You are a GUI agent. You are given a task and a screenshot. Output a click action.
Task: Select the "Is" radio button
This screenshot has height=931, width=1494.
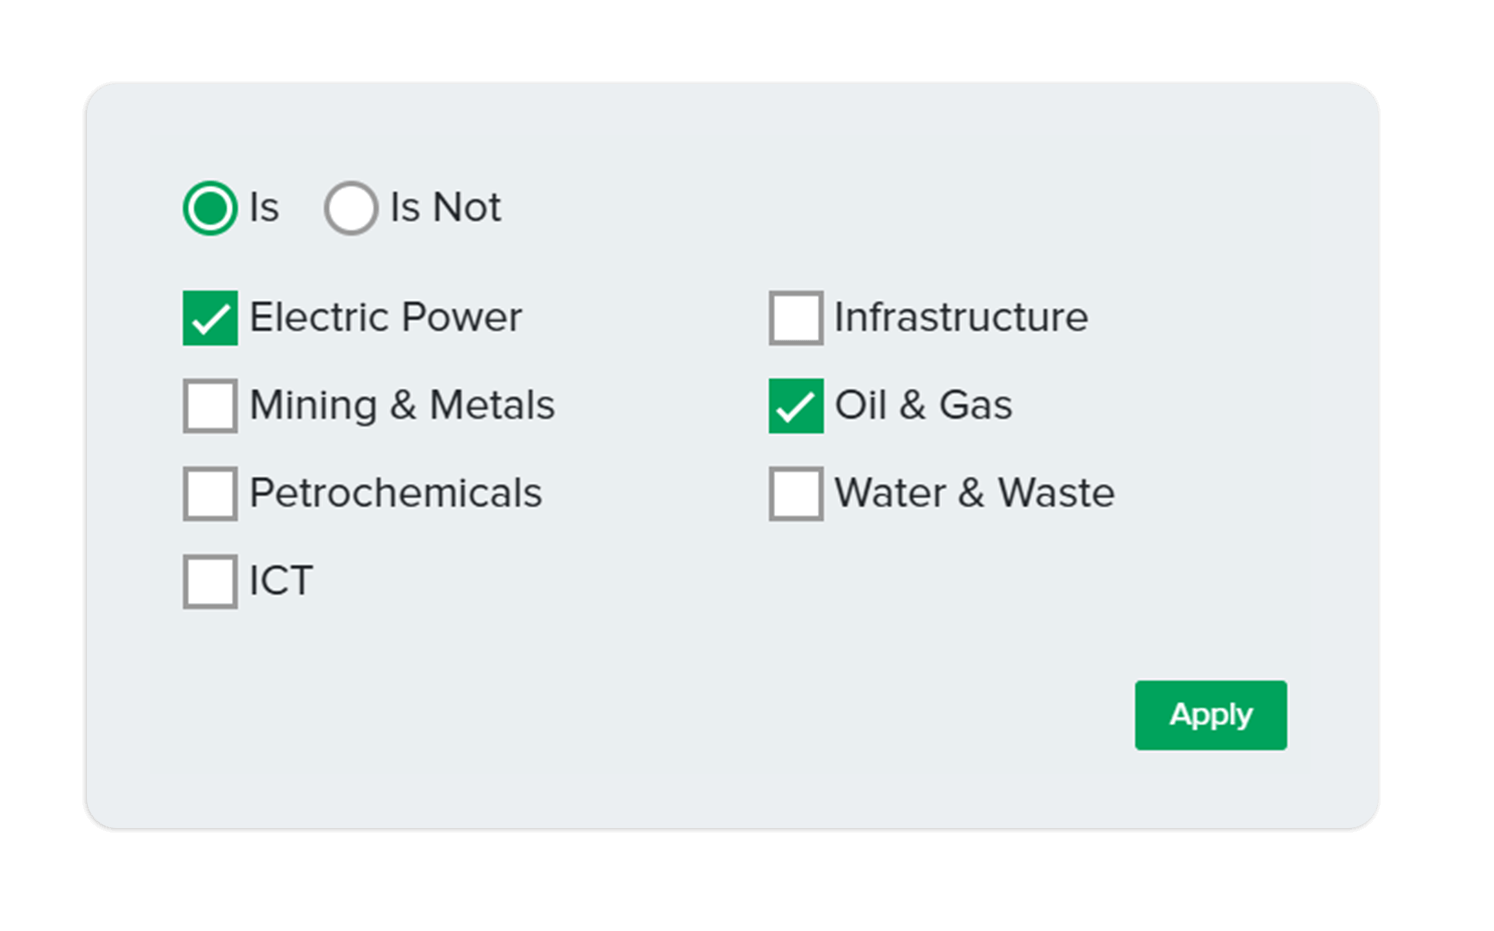pyautogui.click(x=210, y=208)
